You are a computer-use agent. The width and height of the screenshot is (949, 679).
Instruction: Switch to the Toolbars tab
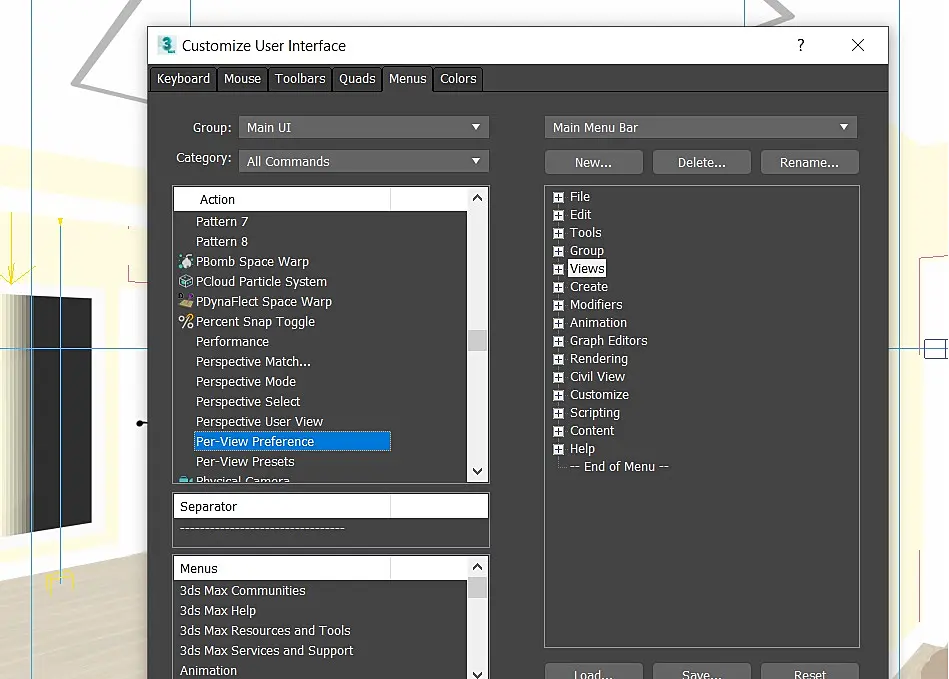pos(300,79)
